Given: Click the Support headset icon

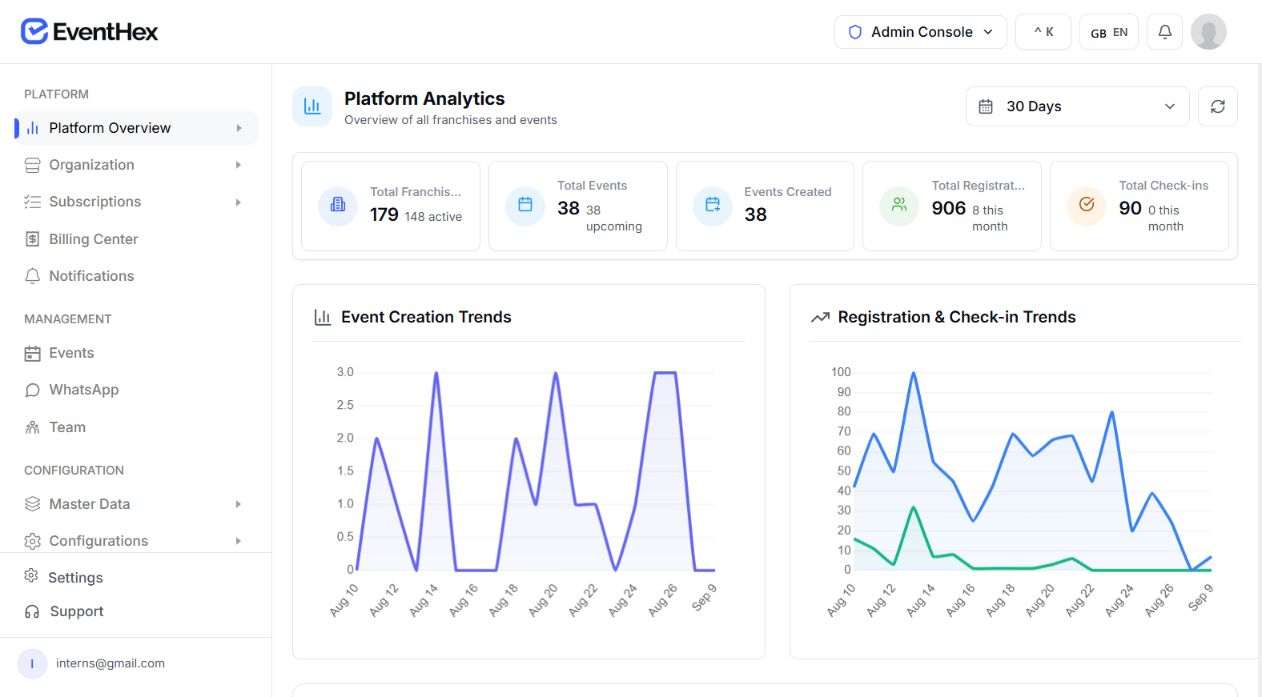Looking at the screenshot, I should click(x=31, y=611).
